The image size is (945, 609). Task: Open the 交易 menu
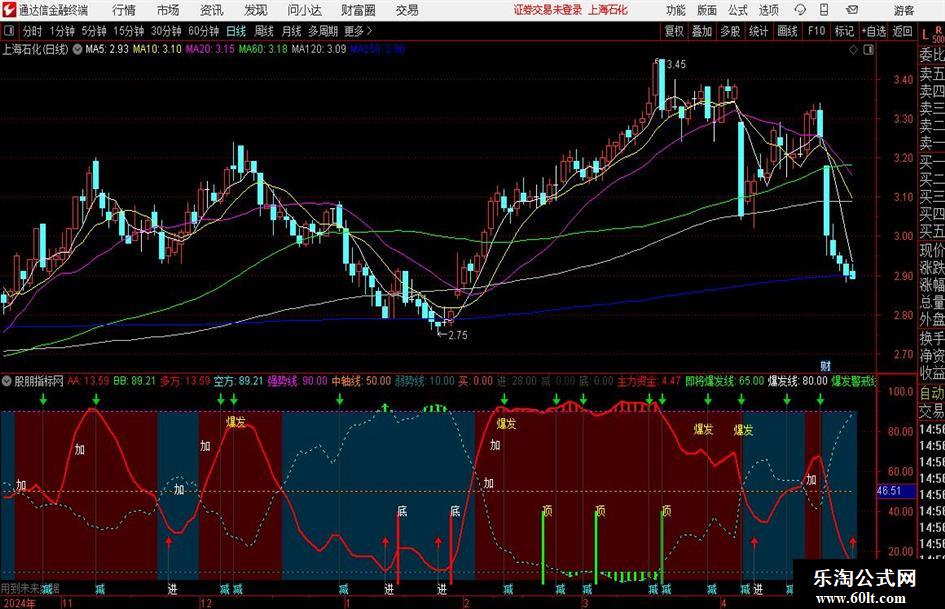pyautogui.click(x=407, y=10)
